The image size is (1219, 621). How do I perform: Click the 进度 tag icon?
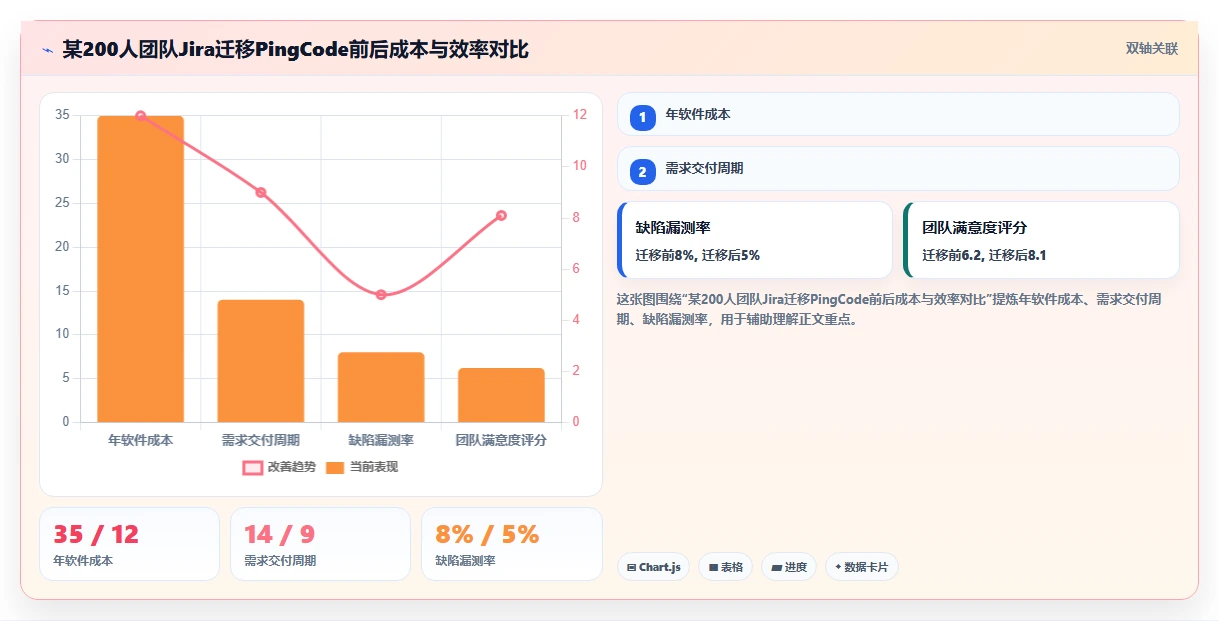coord(777,568)
